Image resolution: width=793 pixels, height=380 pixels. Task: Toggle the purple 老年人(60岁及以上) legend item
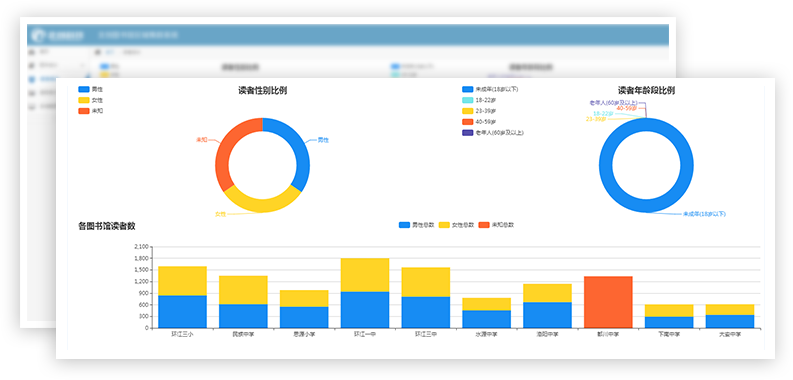pos(493,133)
